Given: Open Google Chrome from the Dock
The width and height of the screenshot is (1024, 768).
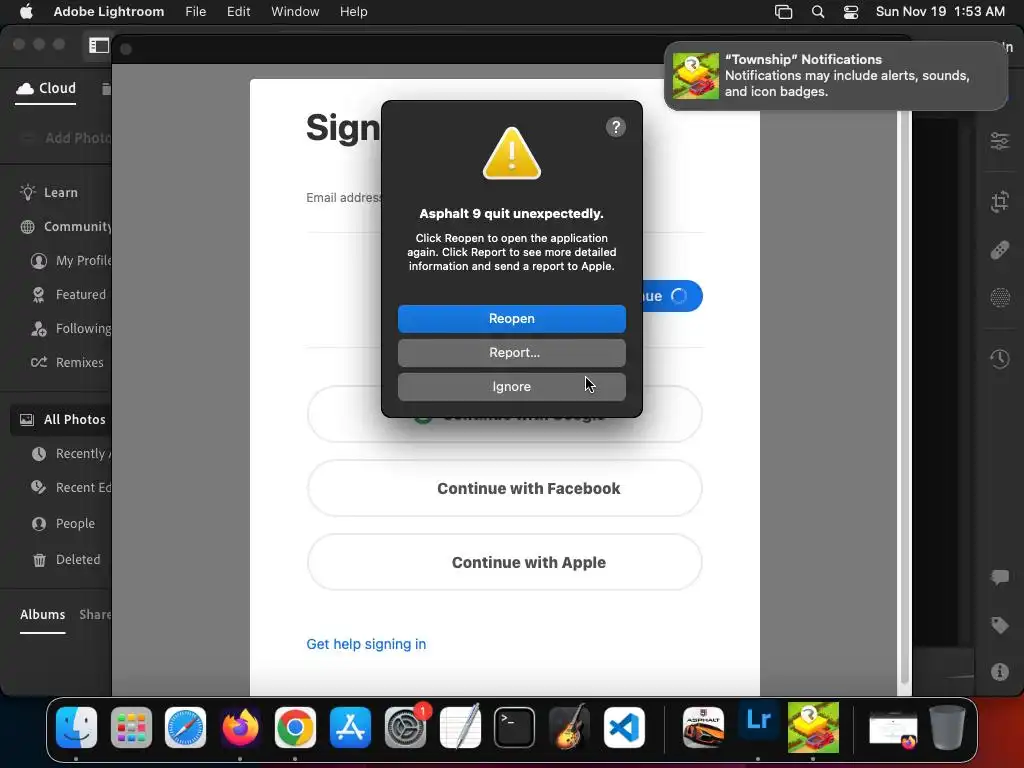Looking at the screenshot, I should click(295, 728).
